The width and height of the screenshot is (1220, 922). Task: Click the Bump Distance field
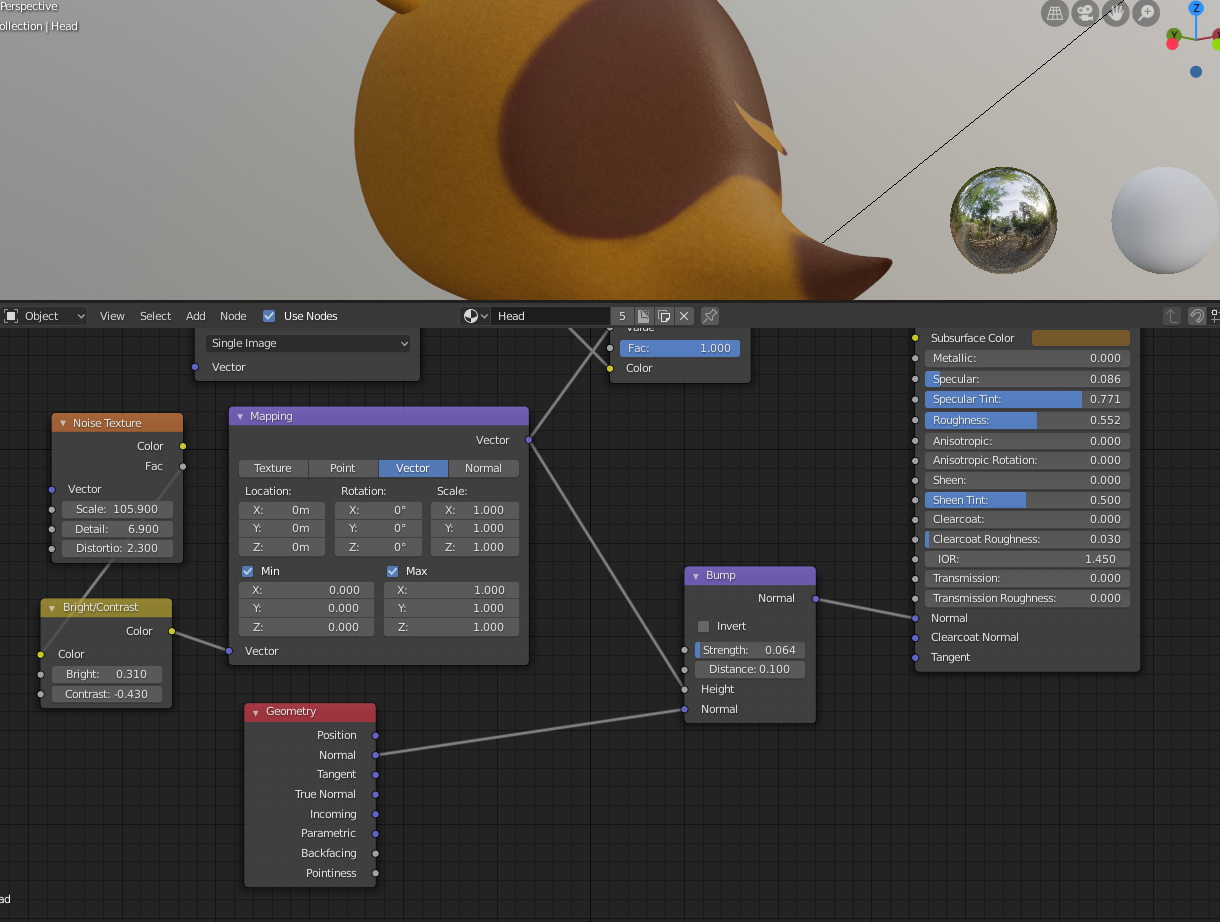pos(750,669)
